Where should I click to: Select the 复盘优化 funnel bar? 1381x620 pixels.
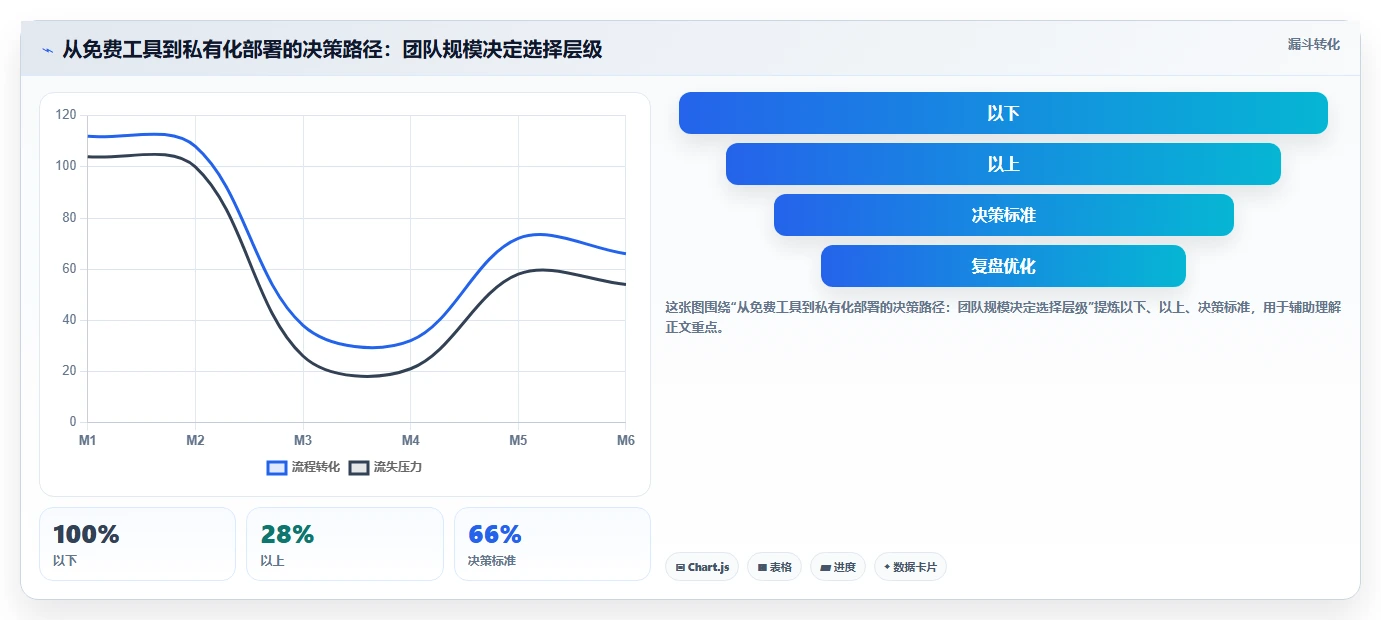pyautogui.click(x=1003, y=266)
